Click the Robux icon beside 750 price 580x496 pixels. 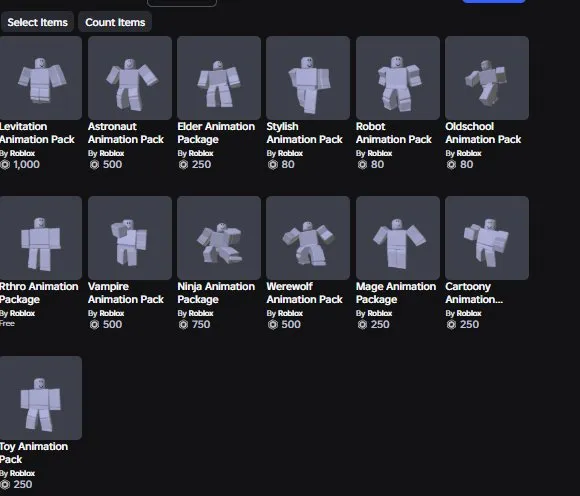tap(183, 324)
